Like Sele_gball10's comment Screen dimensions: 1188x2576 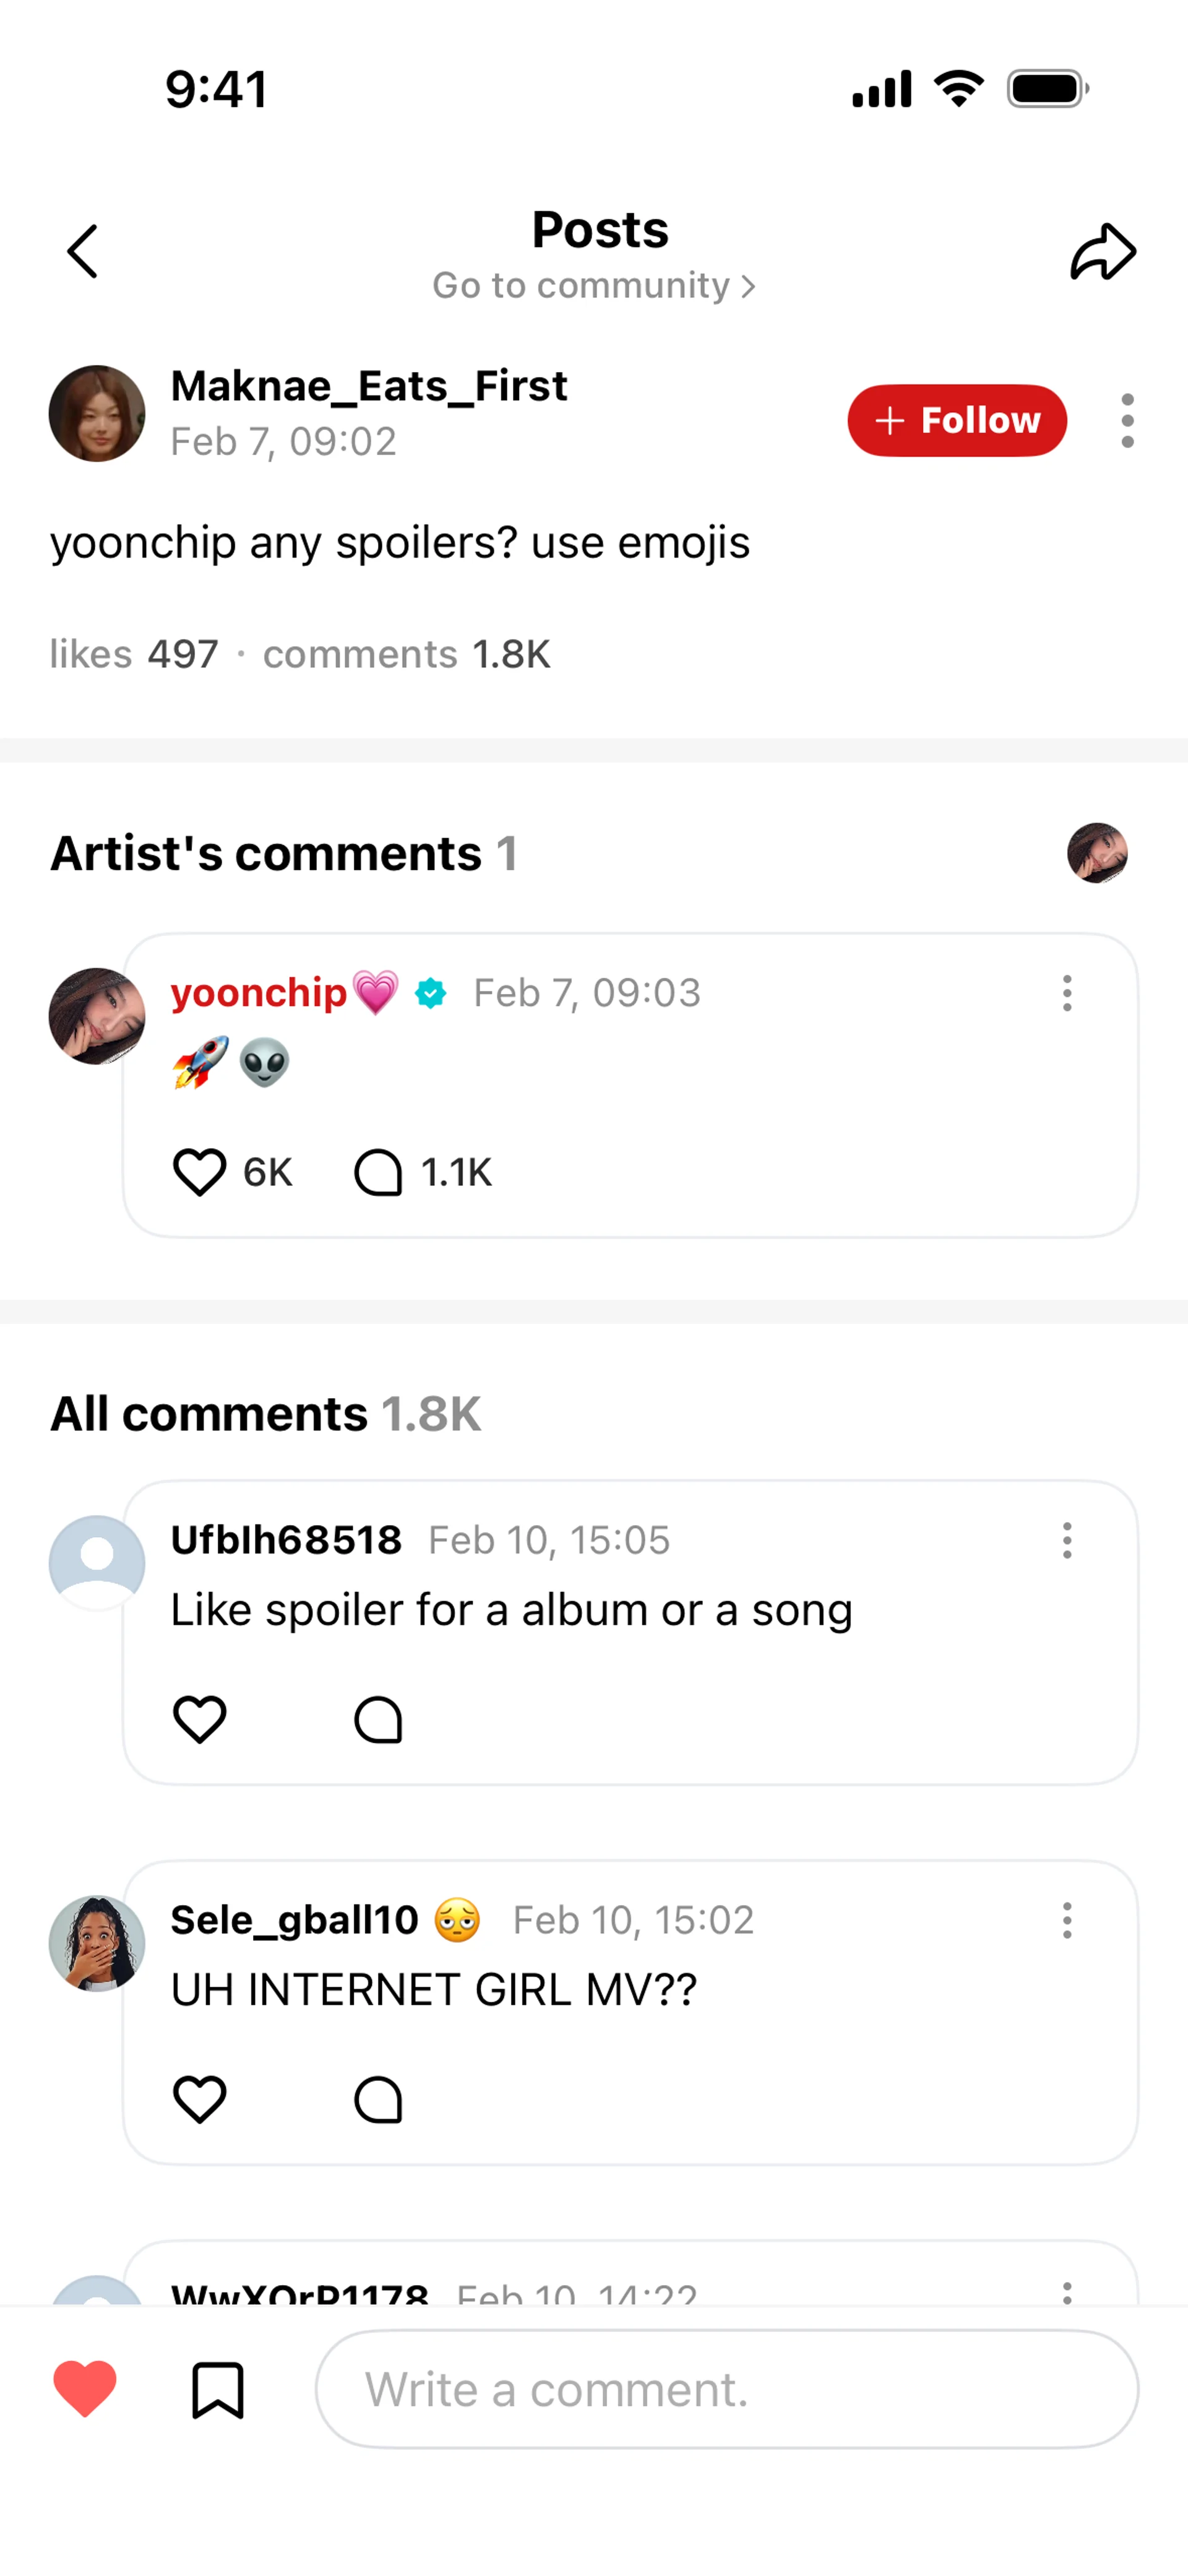tap(200, 2099)
